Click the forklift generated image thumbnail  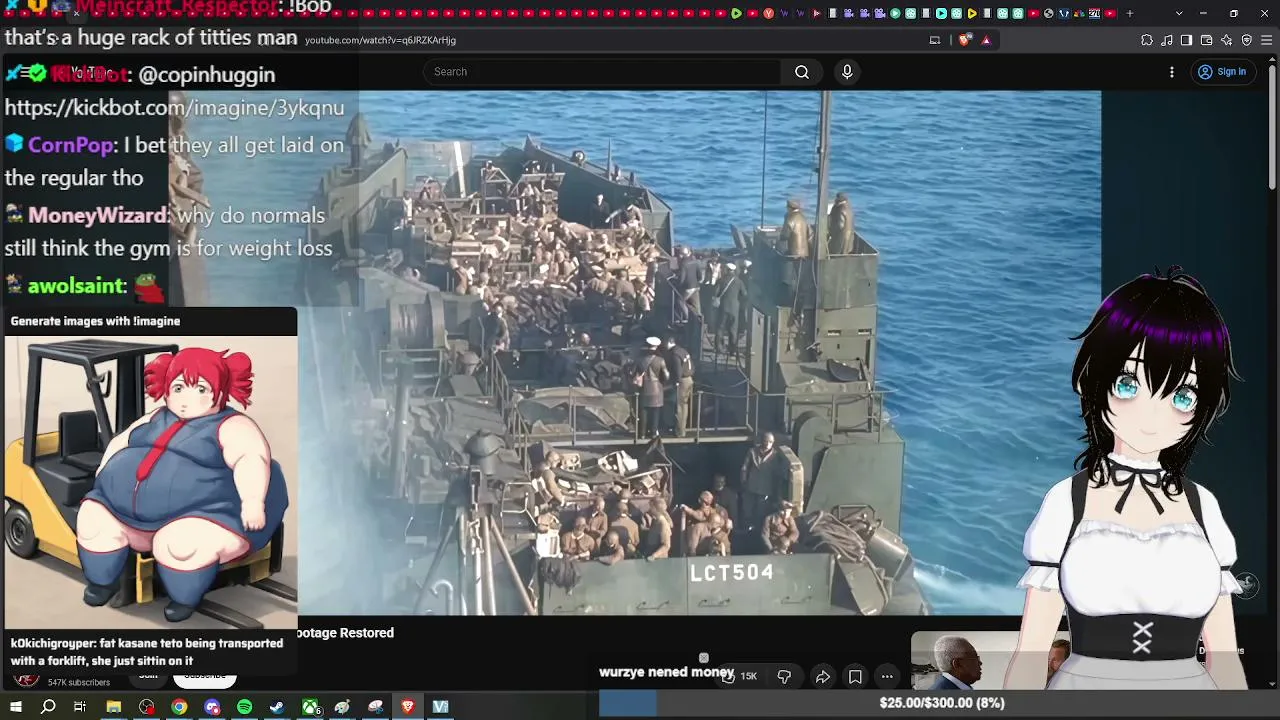(151, 482)
